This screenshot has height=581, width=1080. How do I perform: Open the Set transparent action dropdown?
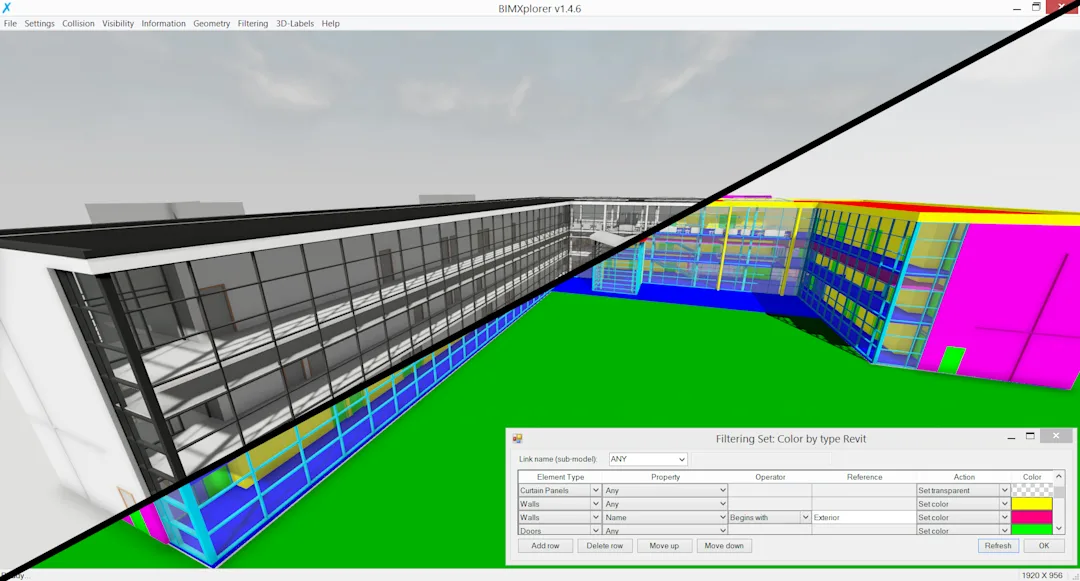[1004, 490]
